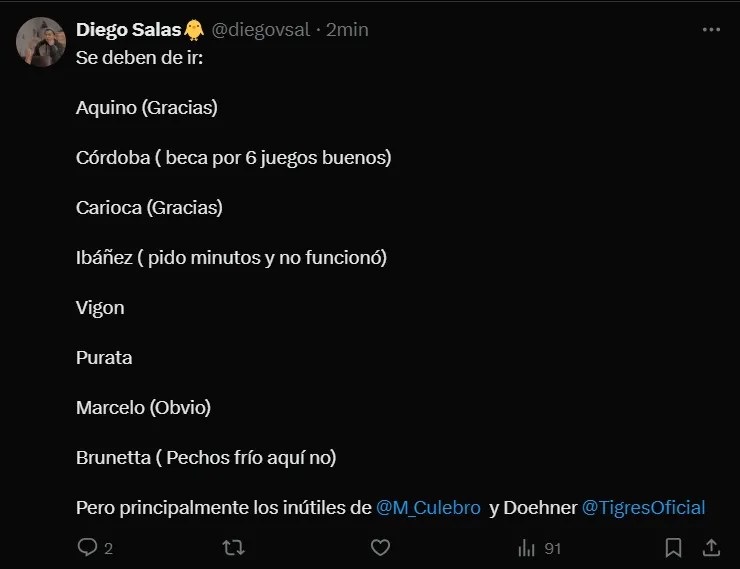Click the reply count number 2
The image size is (740, 569).
(108, 548)
